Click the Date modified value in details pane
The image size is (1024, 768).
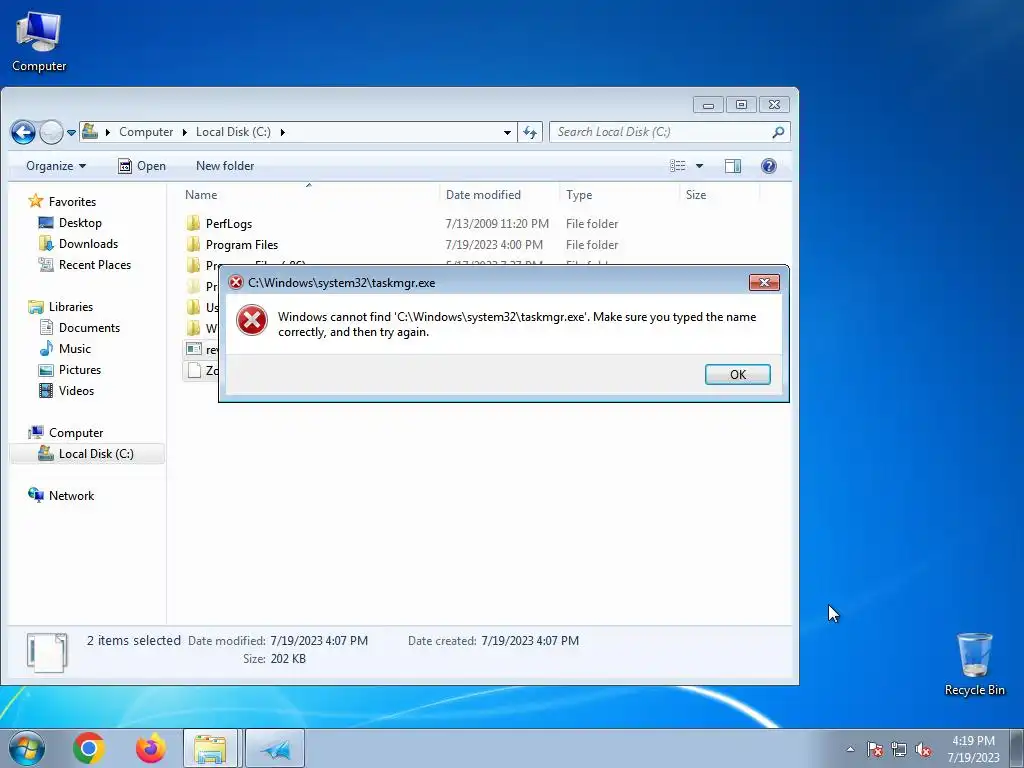[319, 641]
